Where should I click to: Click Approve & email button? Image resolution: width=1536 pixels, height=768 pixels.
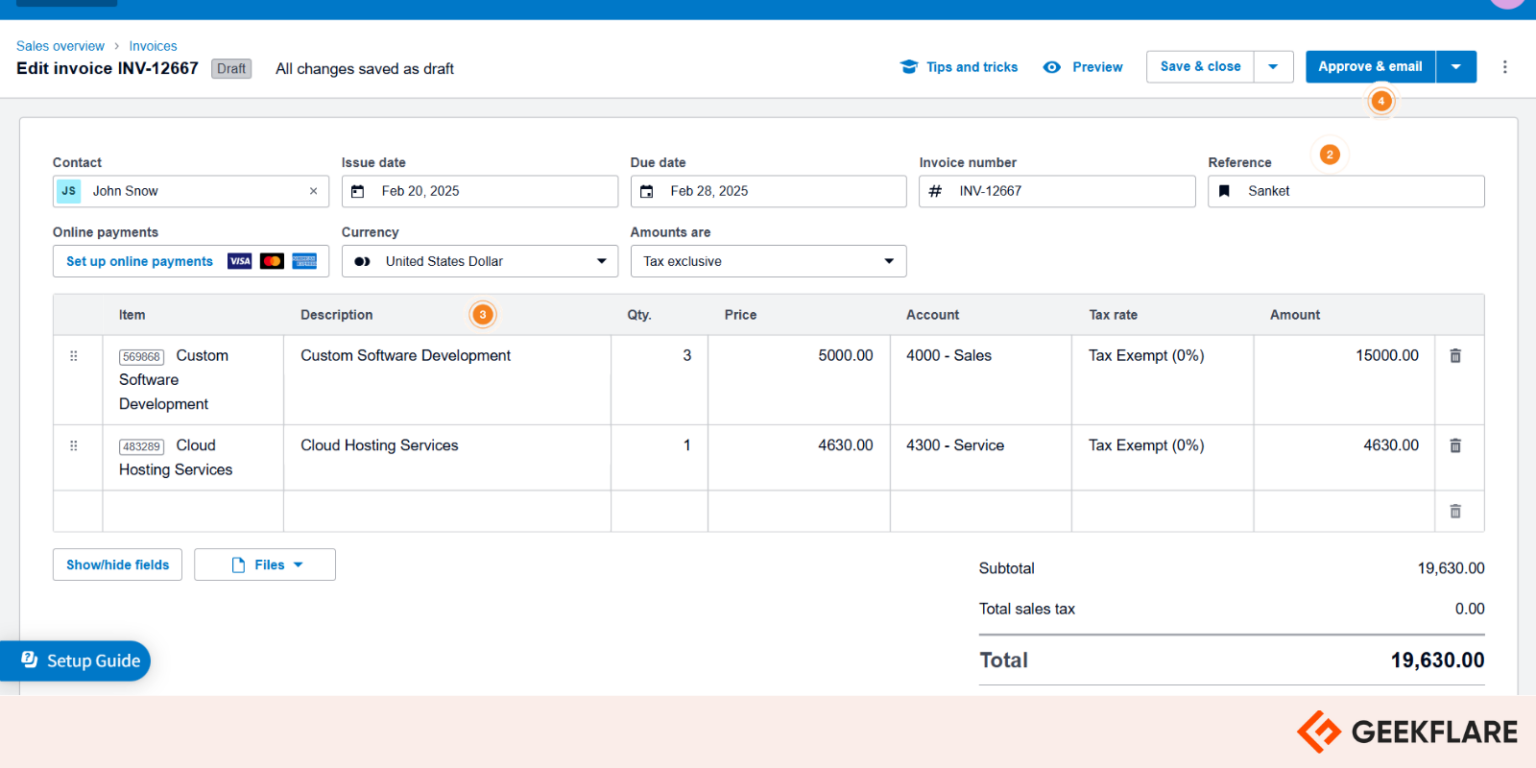click(x=1370, y=67)
